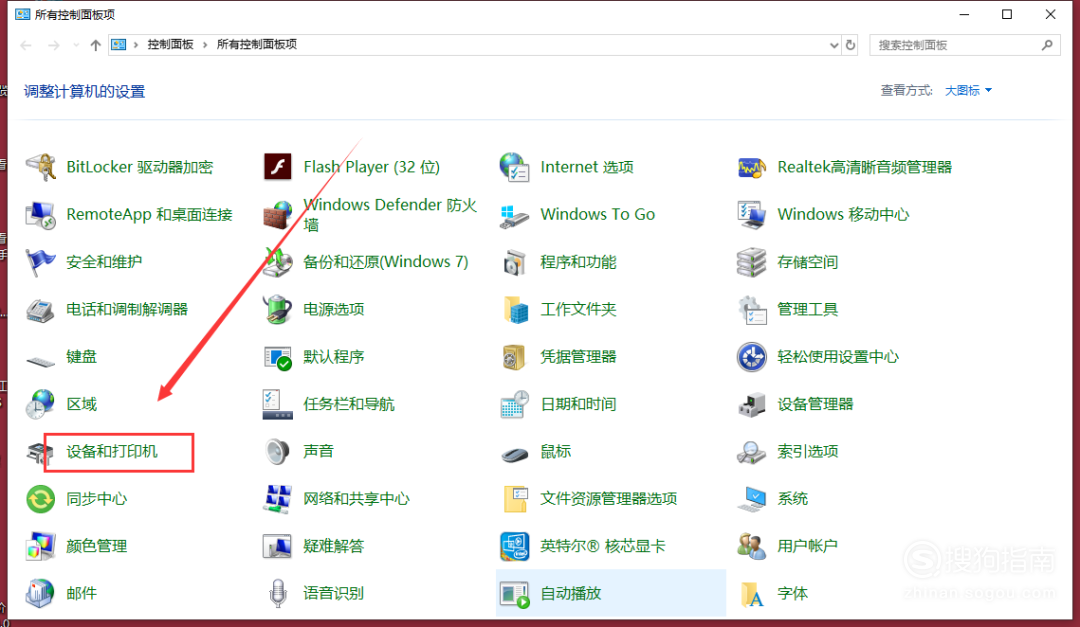This screenshot has width=1080, height=627.
Task: Open the Flash Player (32 位) icon
Action: click(x=278, y=167)
